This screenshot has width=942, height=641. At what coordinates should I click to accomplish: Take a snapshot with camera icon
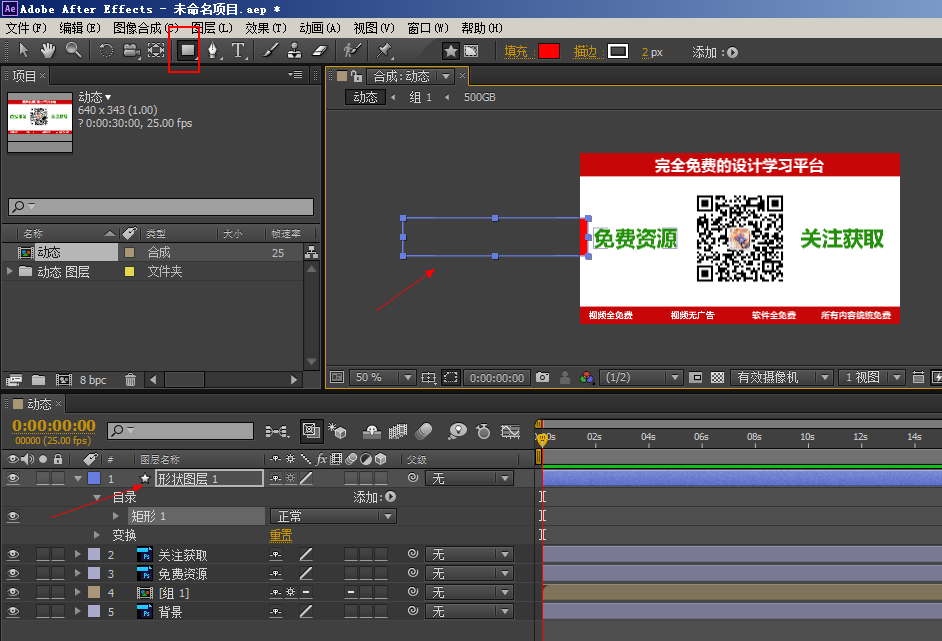coord(542,377)
